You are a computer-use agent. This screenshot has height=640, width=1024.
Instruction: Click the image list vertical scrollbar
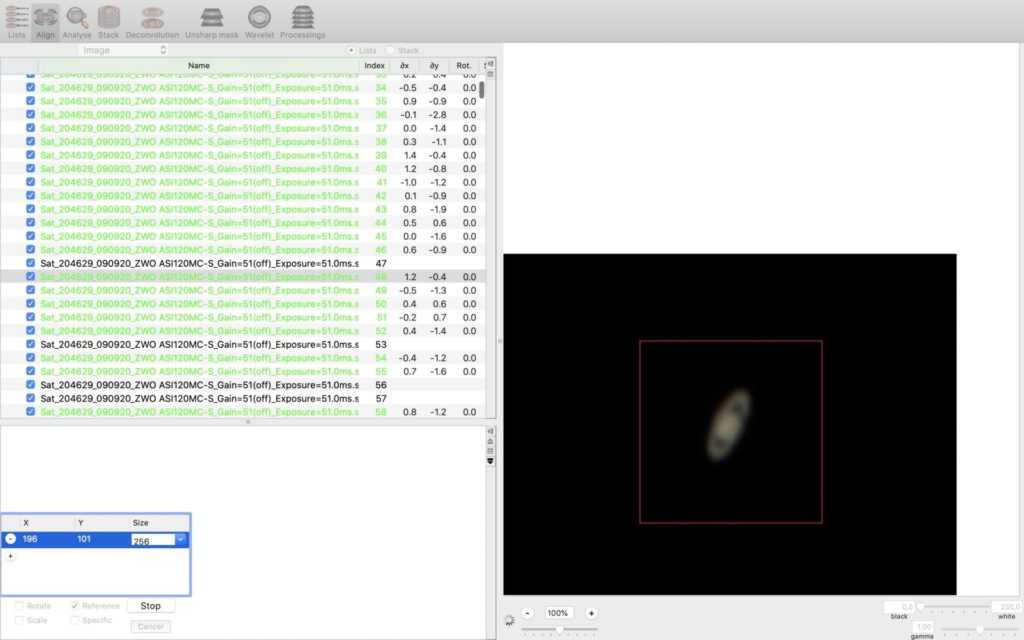coord(482,89)
